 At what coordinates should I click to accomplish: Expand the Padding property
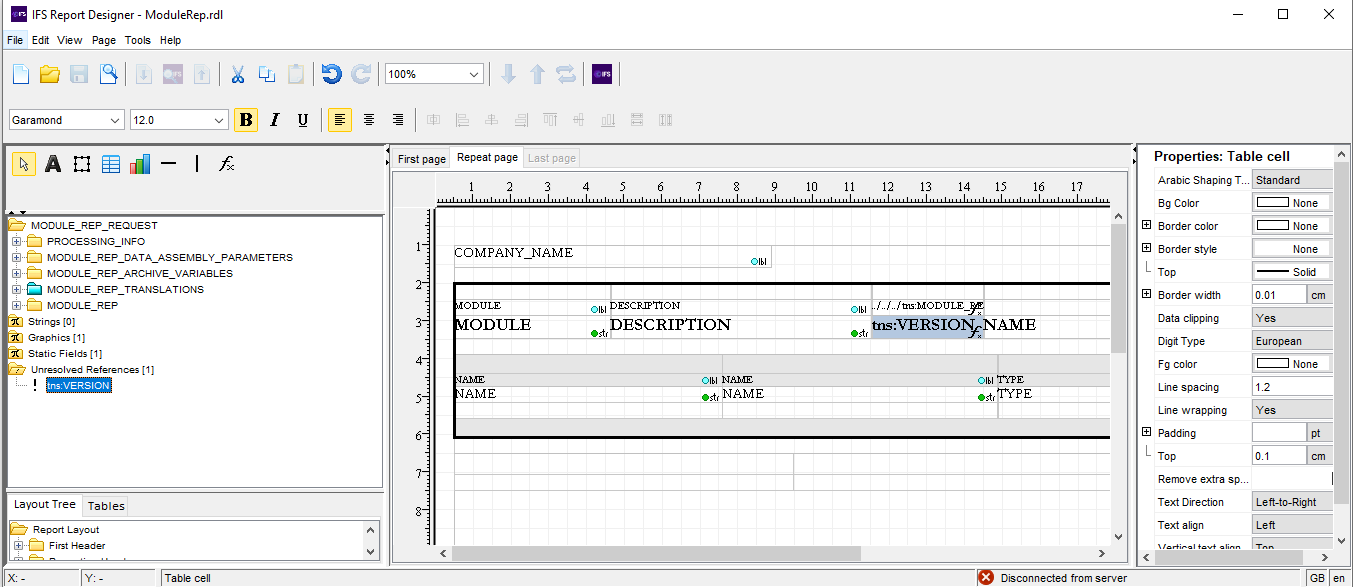(x=1147, y=433)
